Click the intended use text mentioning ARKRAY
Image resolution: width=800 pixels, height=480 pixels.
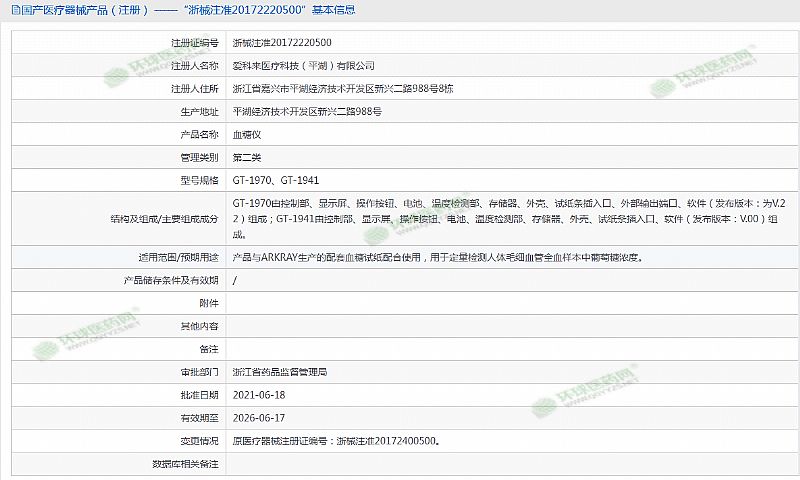(436, 257)
